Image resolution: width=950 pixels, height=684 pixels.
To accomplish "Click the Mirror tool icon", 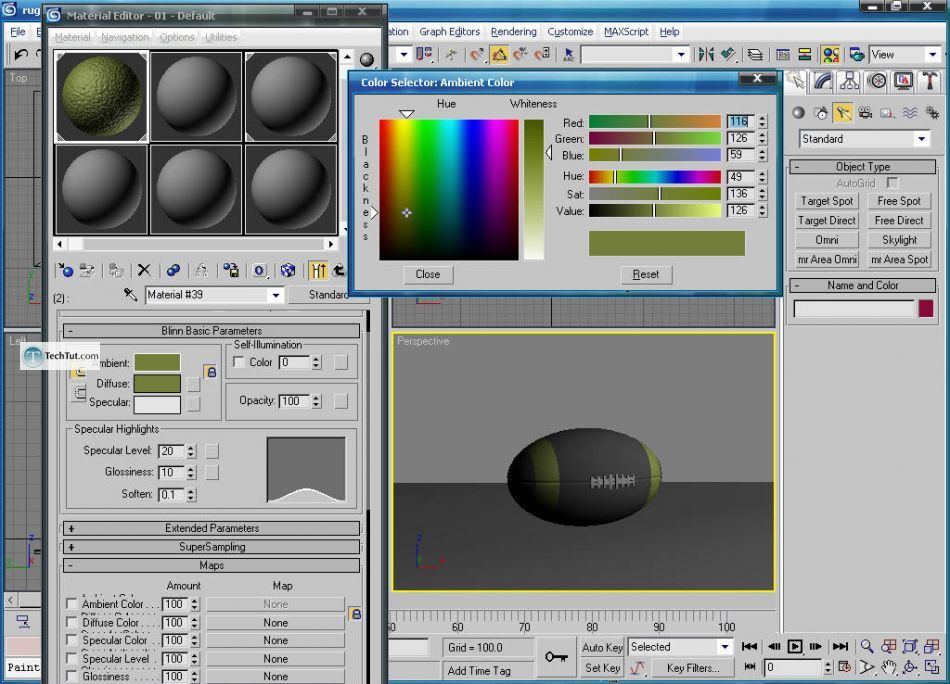I will (x=706, y=55).
